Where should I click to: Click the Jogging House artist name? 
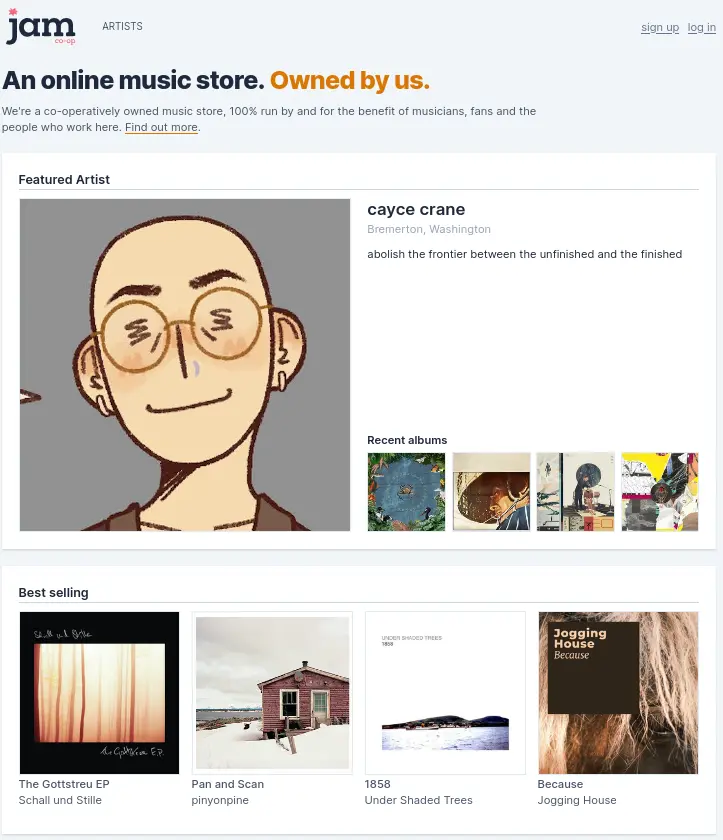pyautogui.click(x=577, y=800)
